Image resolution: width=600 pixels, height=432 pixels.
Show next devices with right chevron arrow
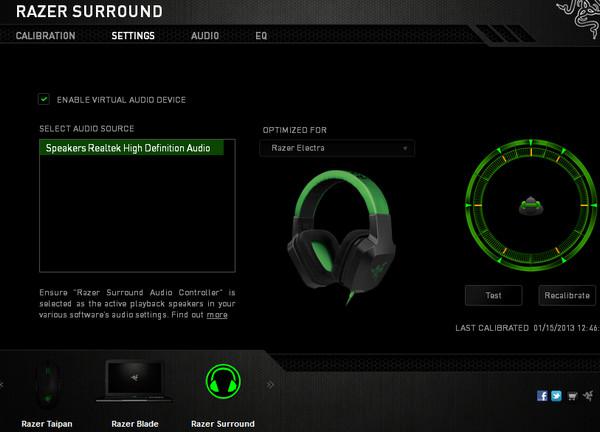270,385
